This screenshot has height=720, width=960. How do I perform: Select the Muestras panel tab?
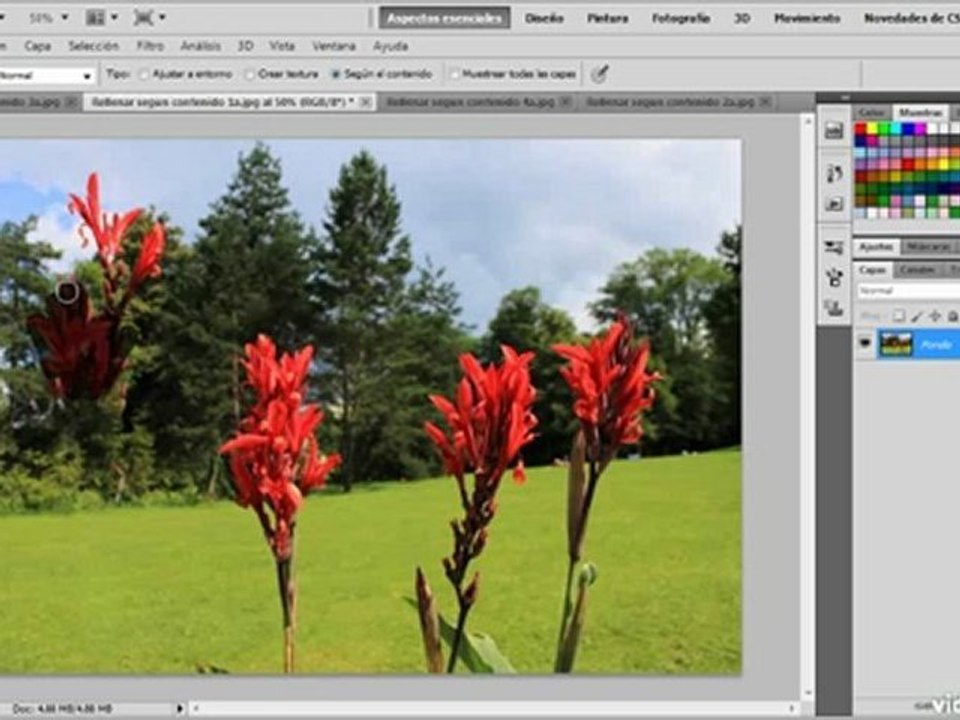point(920,113)
